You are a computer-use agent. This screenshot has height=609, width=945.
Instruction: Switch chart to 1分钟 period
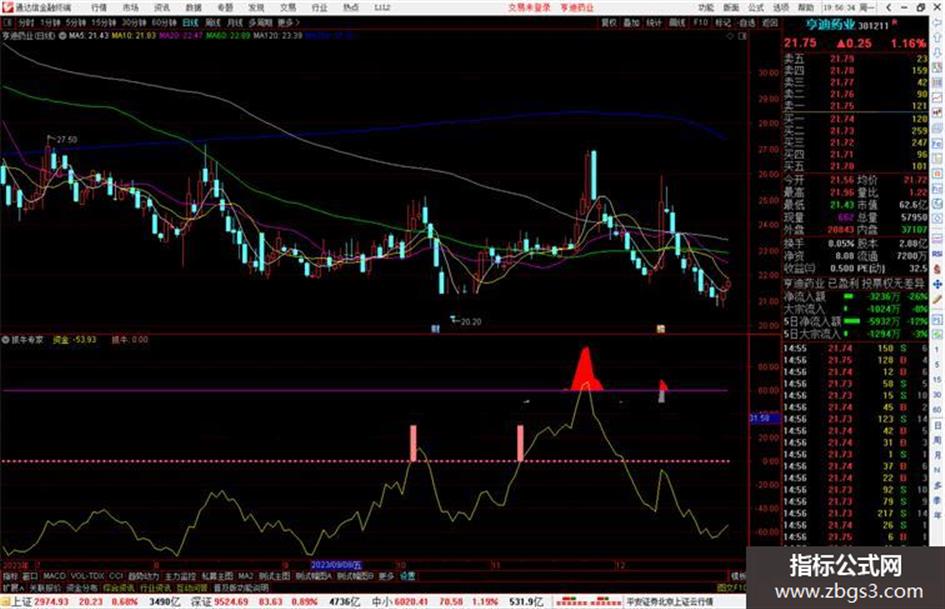point(50,22)
